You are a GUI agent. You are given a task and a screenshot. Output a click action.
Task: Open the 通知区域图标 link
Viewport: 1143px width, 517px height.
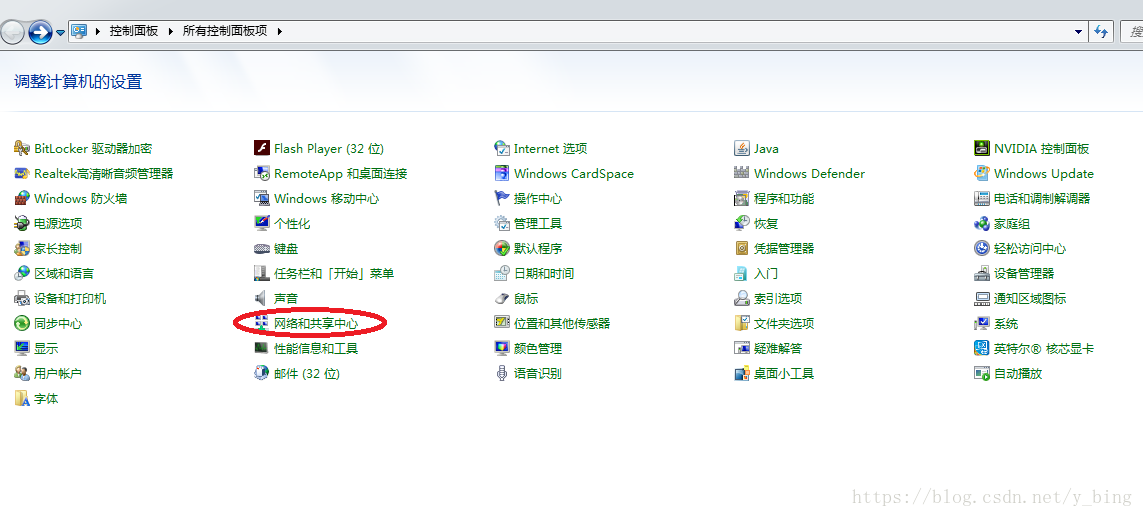pos(1030,298)
